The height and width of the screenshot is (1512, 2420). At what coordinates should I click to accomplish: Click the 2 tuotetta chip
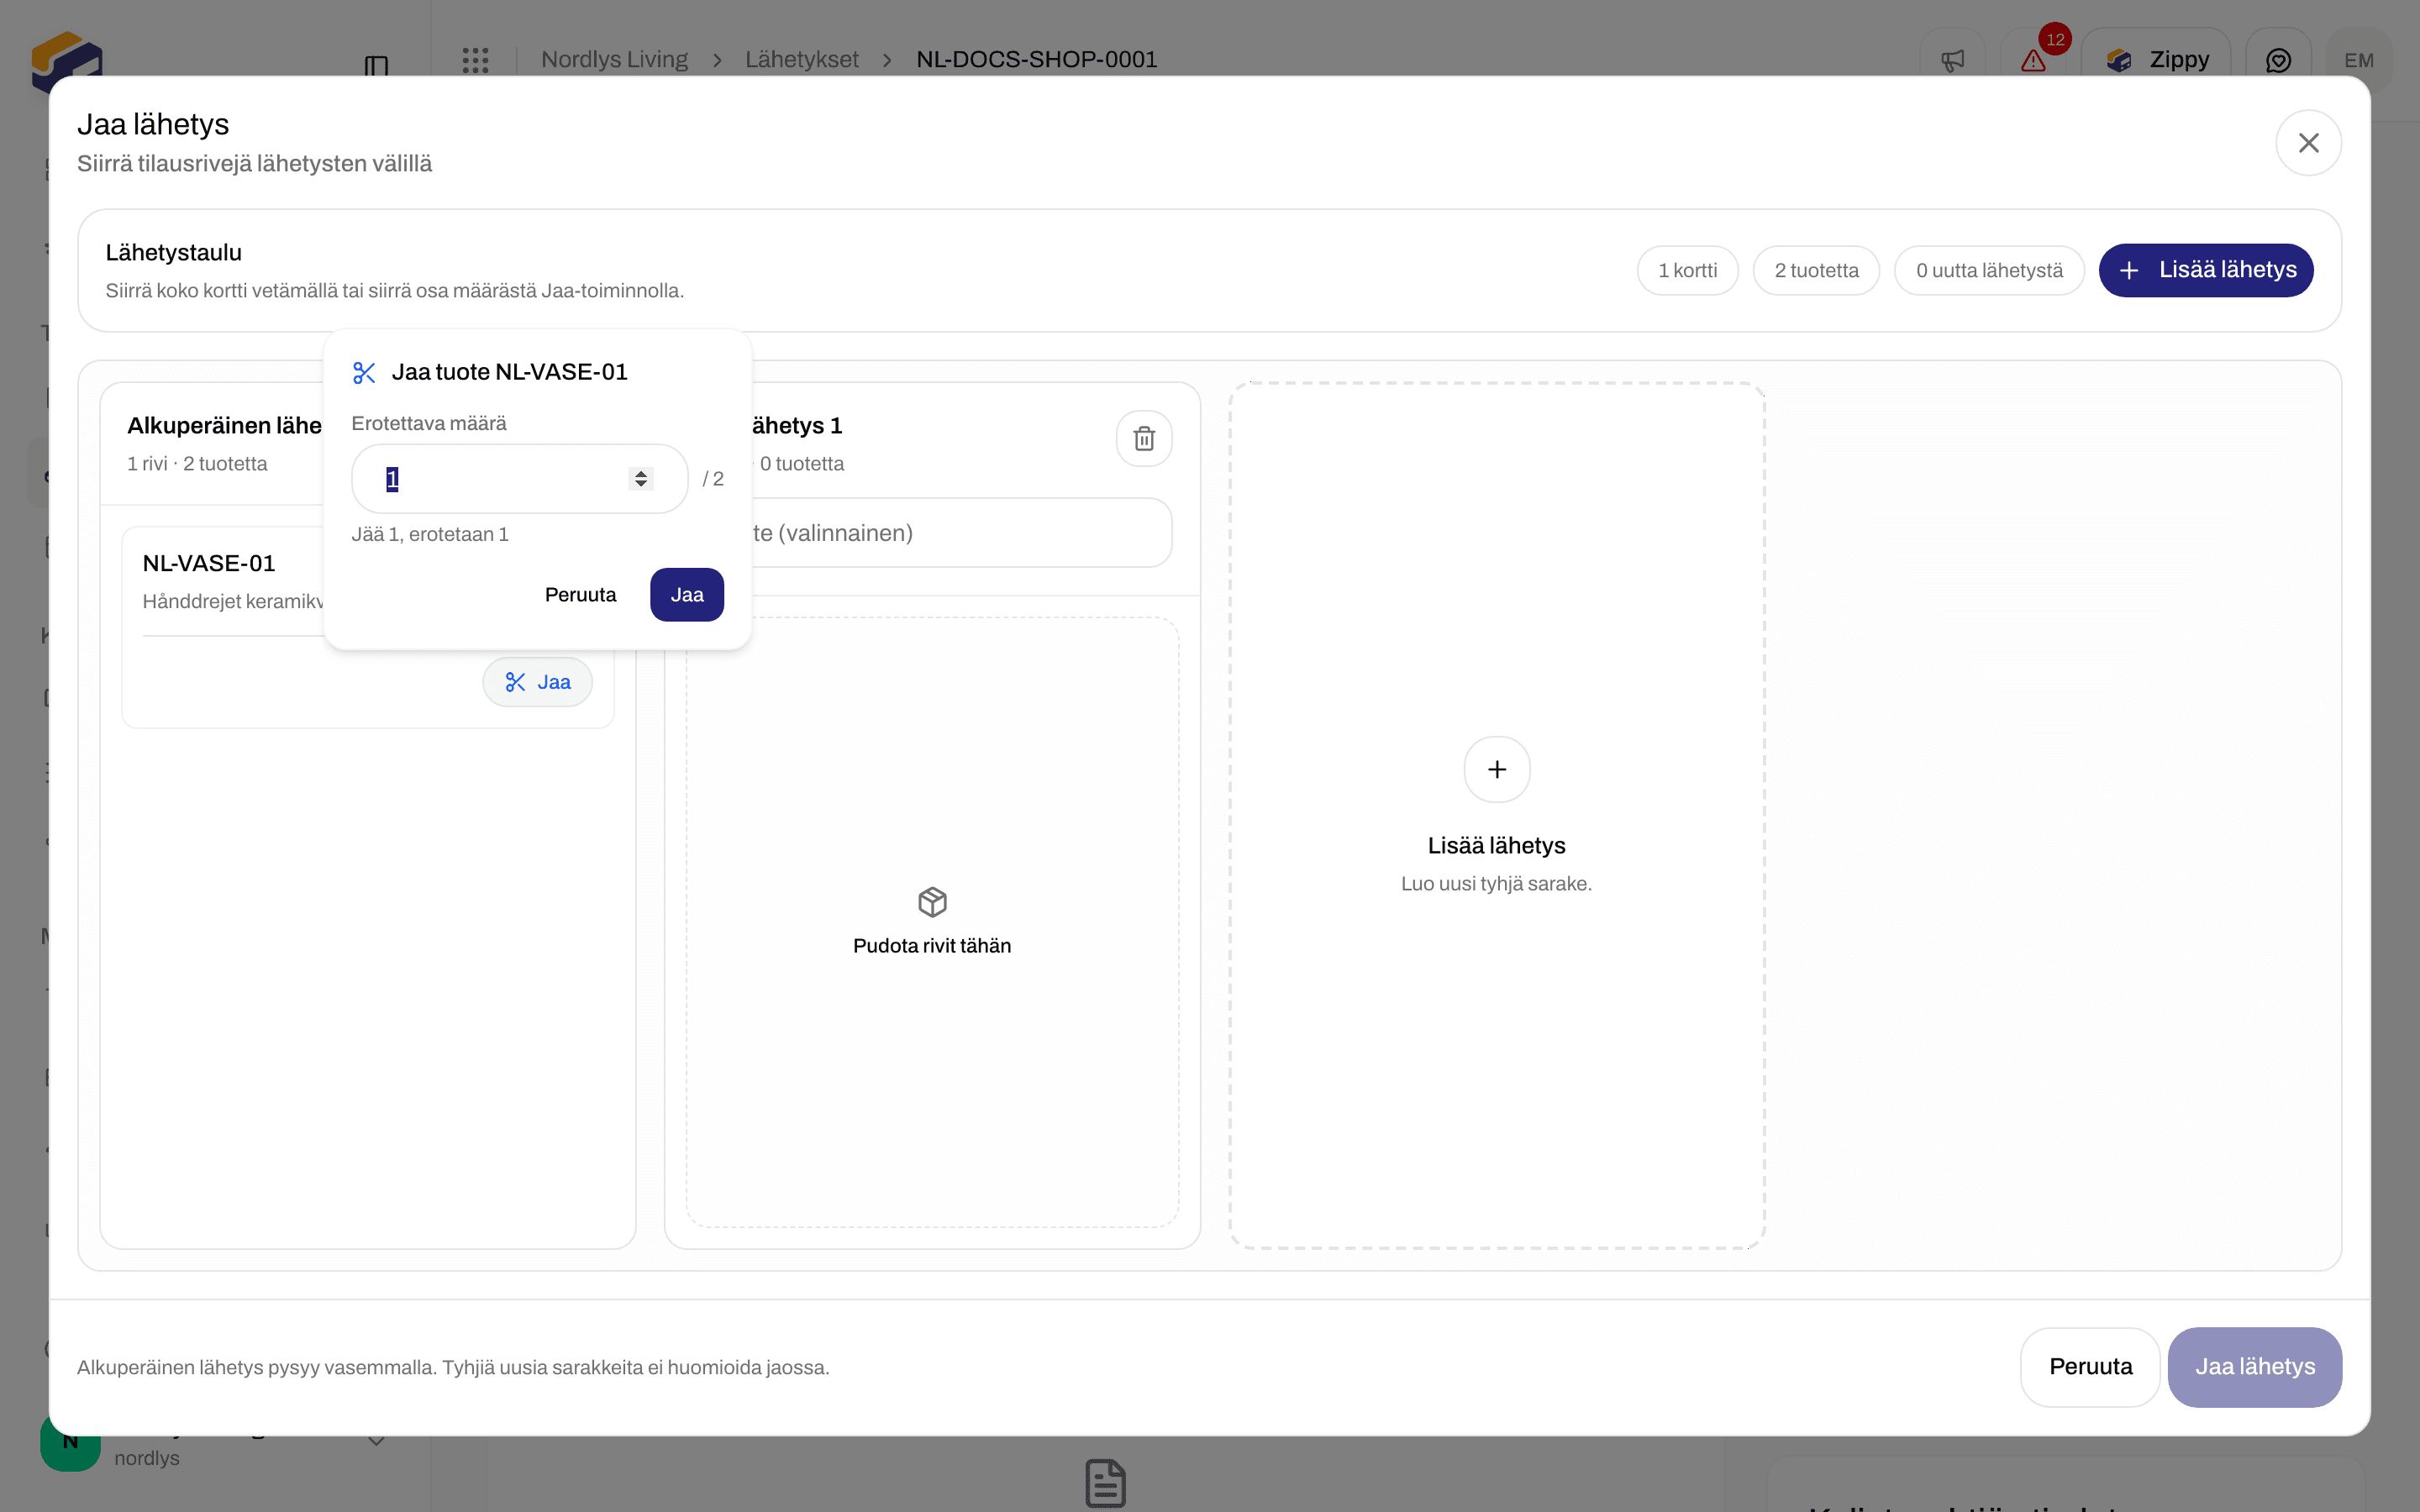tap(1816, 270)
